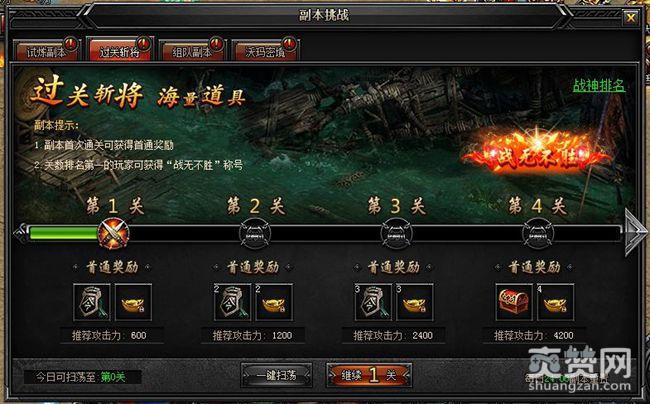Go to previous stages with left arrow

(20, 233)
